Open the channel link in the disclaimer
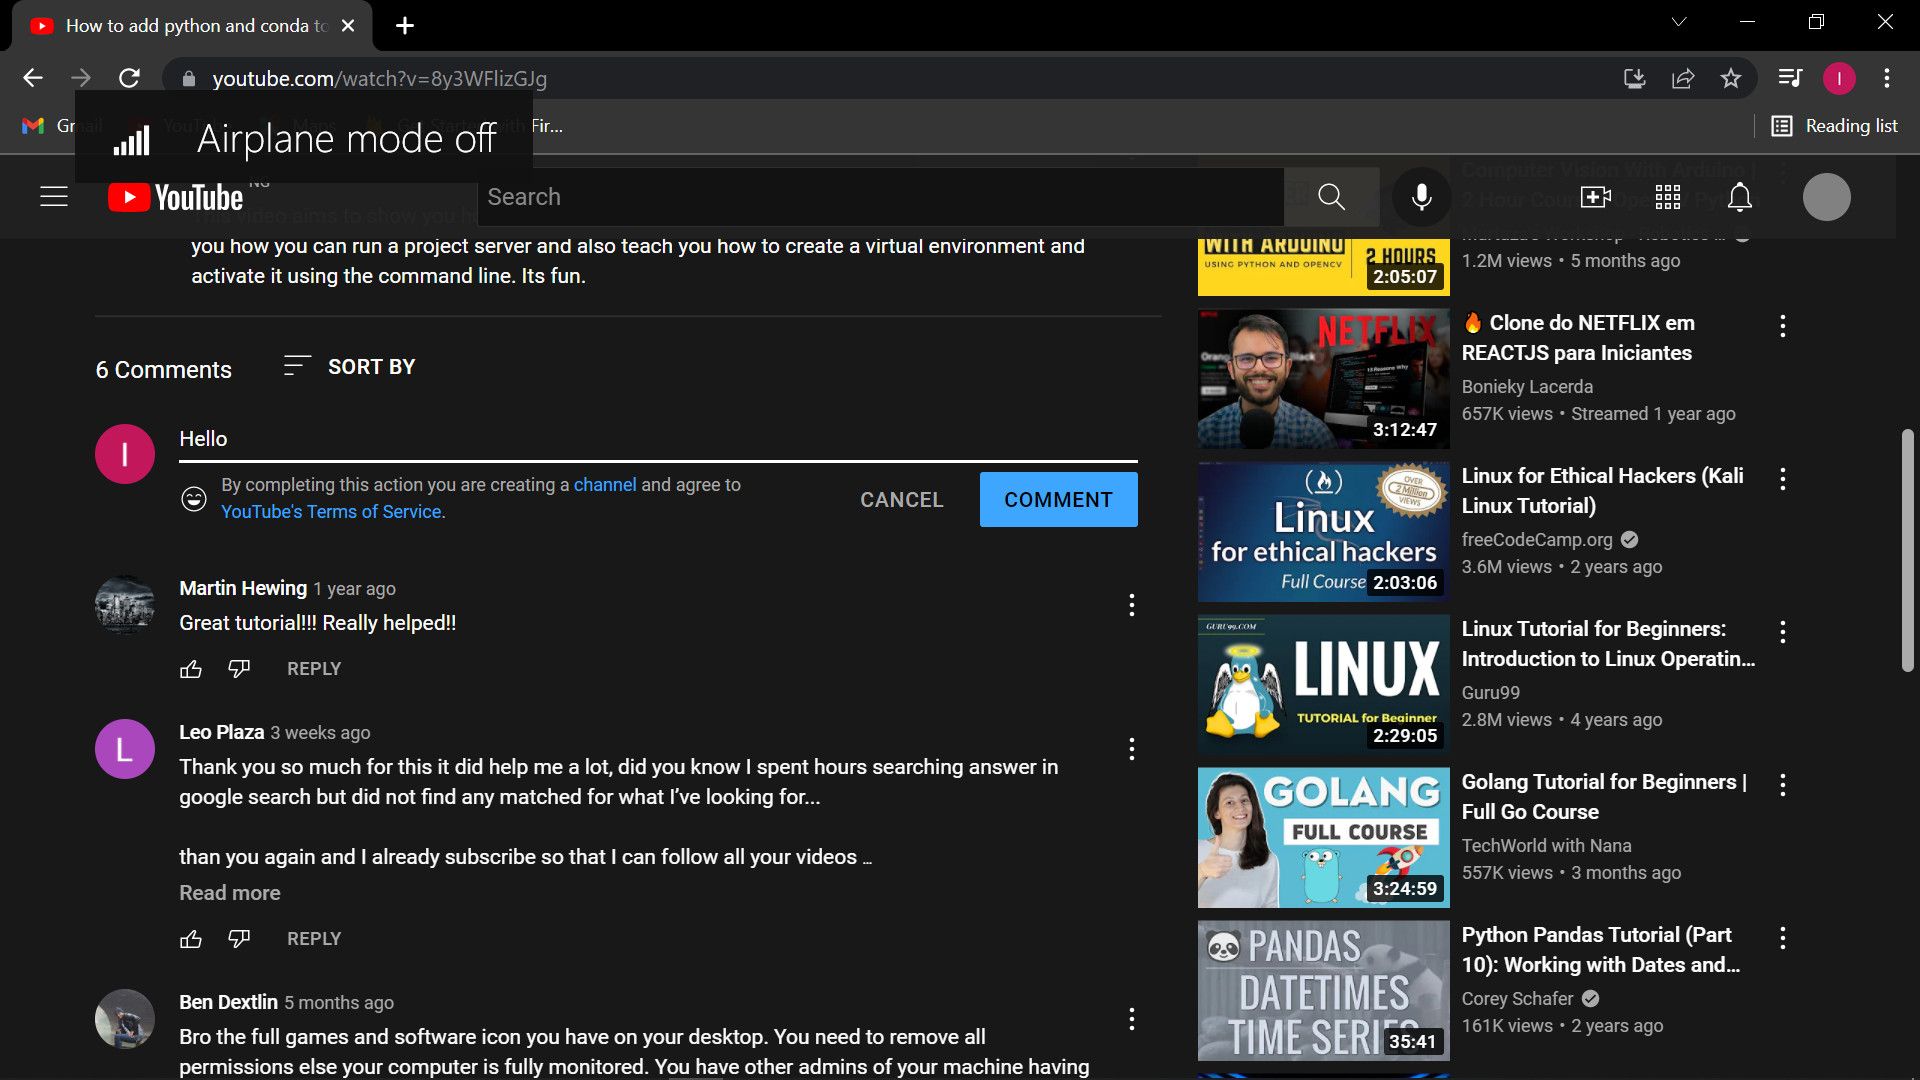This screenshot has width=1920, height=1080. (x=604, y=485)
